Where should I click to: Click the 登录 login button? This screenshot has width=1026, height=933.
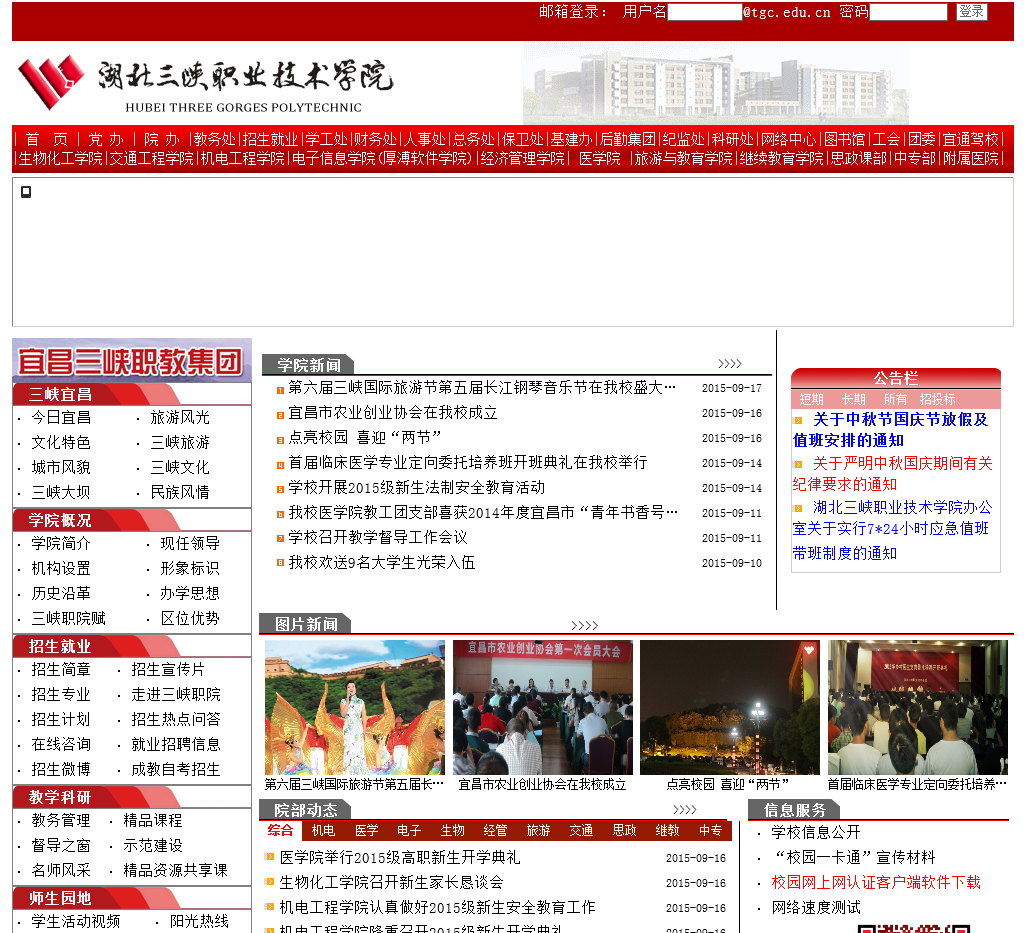(x=972, y=11)
